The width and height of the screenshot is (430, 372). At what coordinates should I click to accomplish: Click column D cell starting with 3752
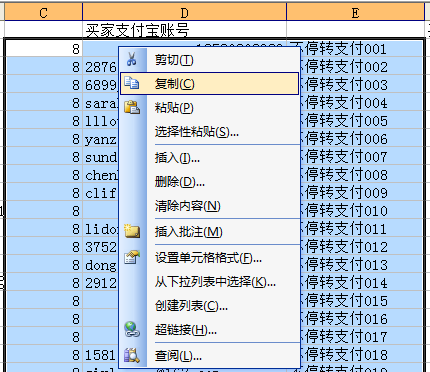(x=101, y=246)
